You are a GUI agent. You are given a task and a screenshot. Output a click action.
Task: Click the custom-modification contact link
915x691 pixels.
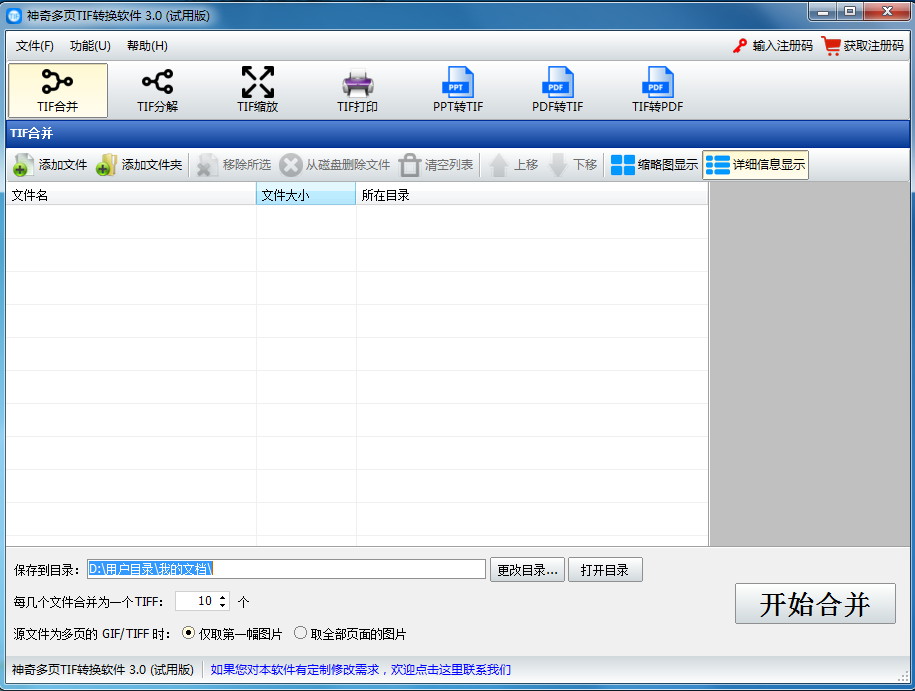(361, 669)
